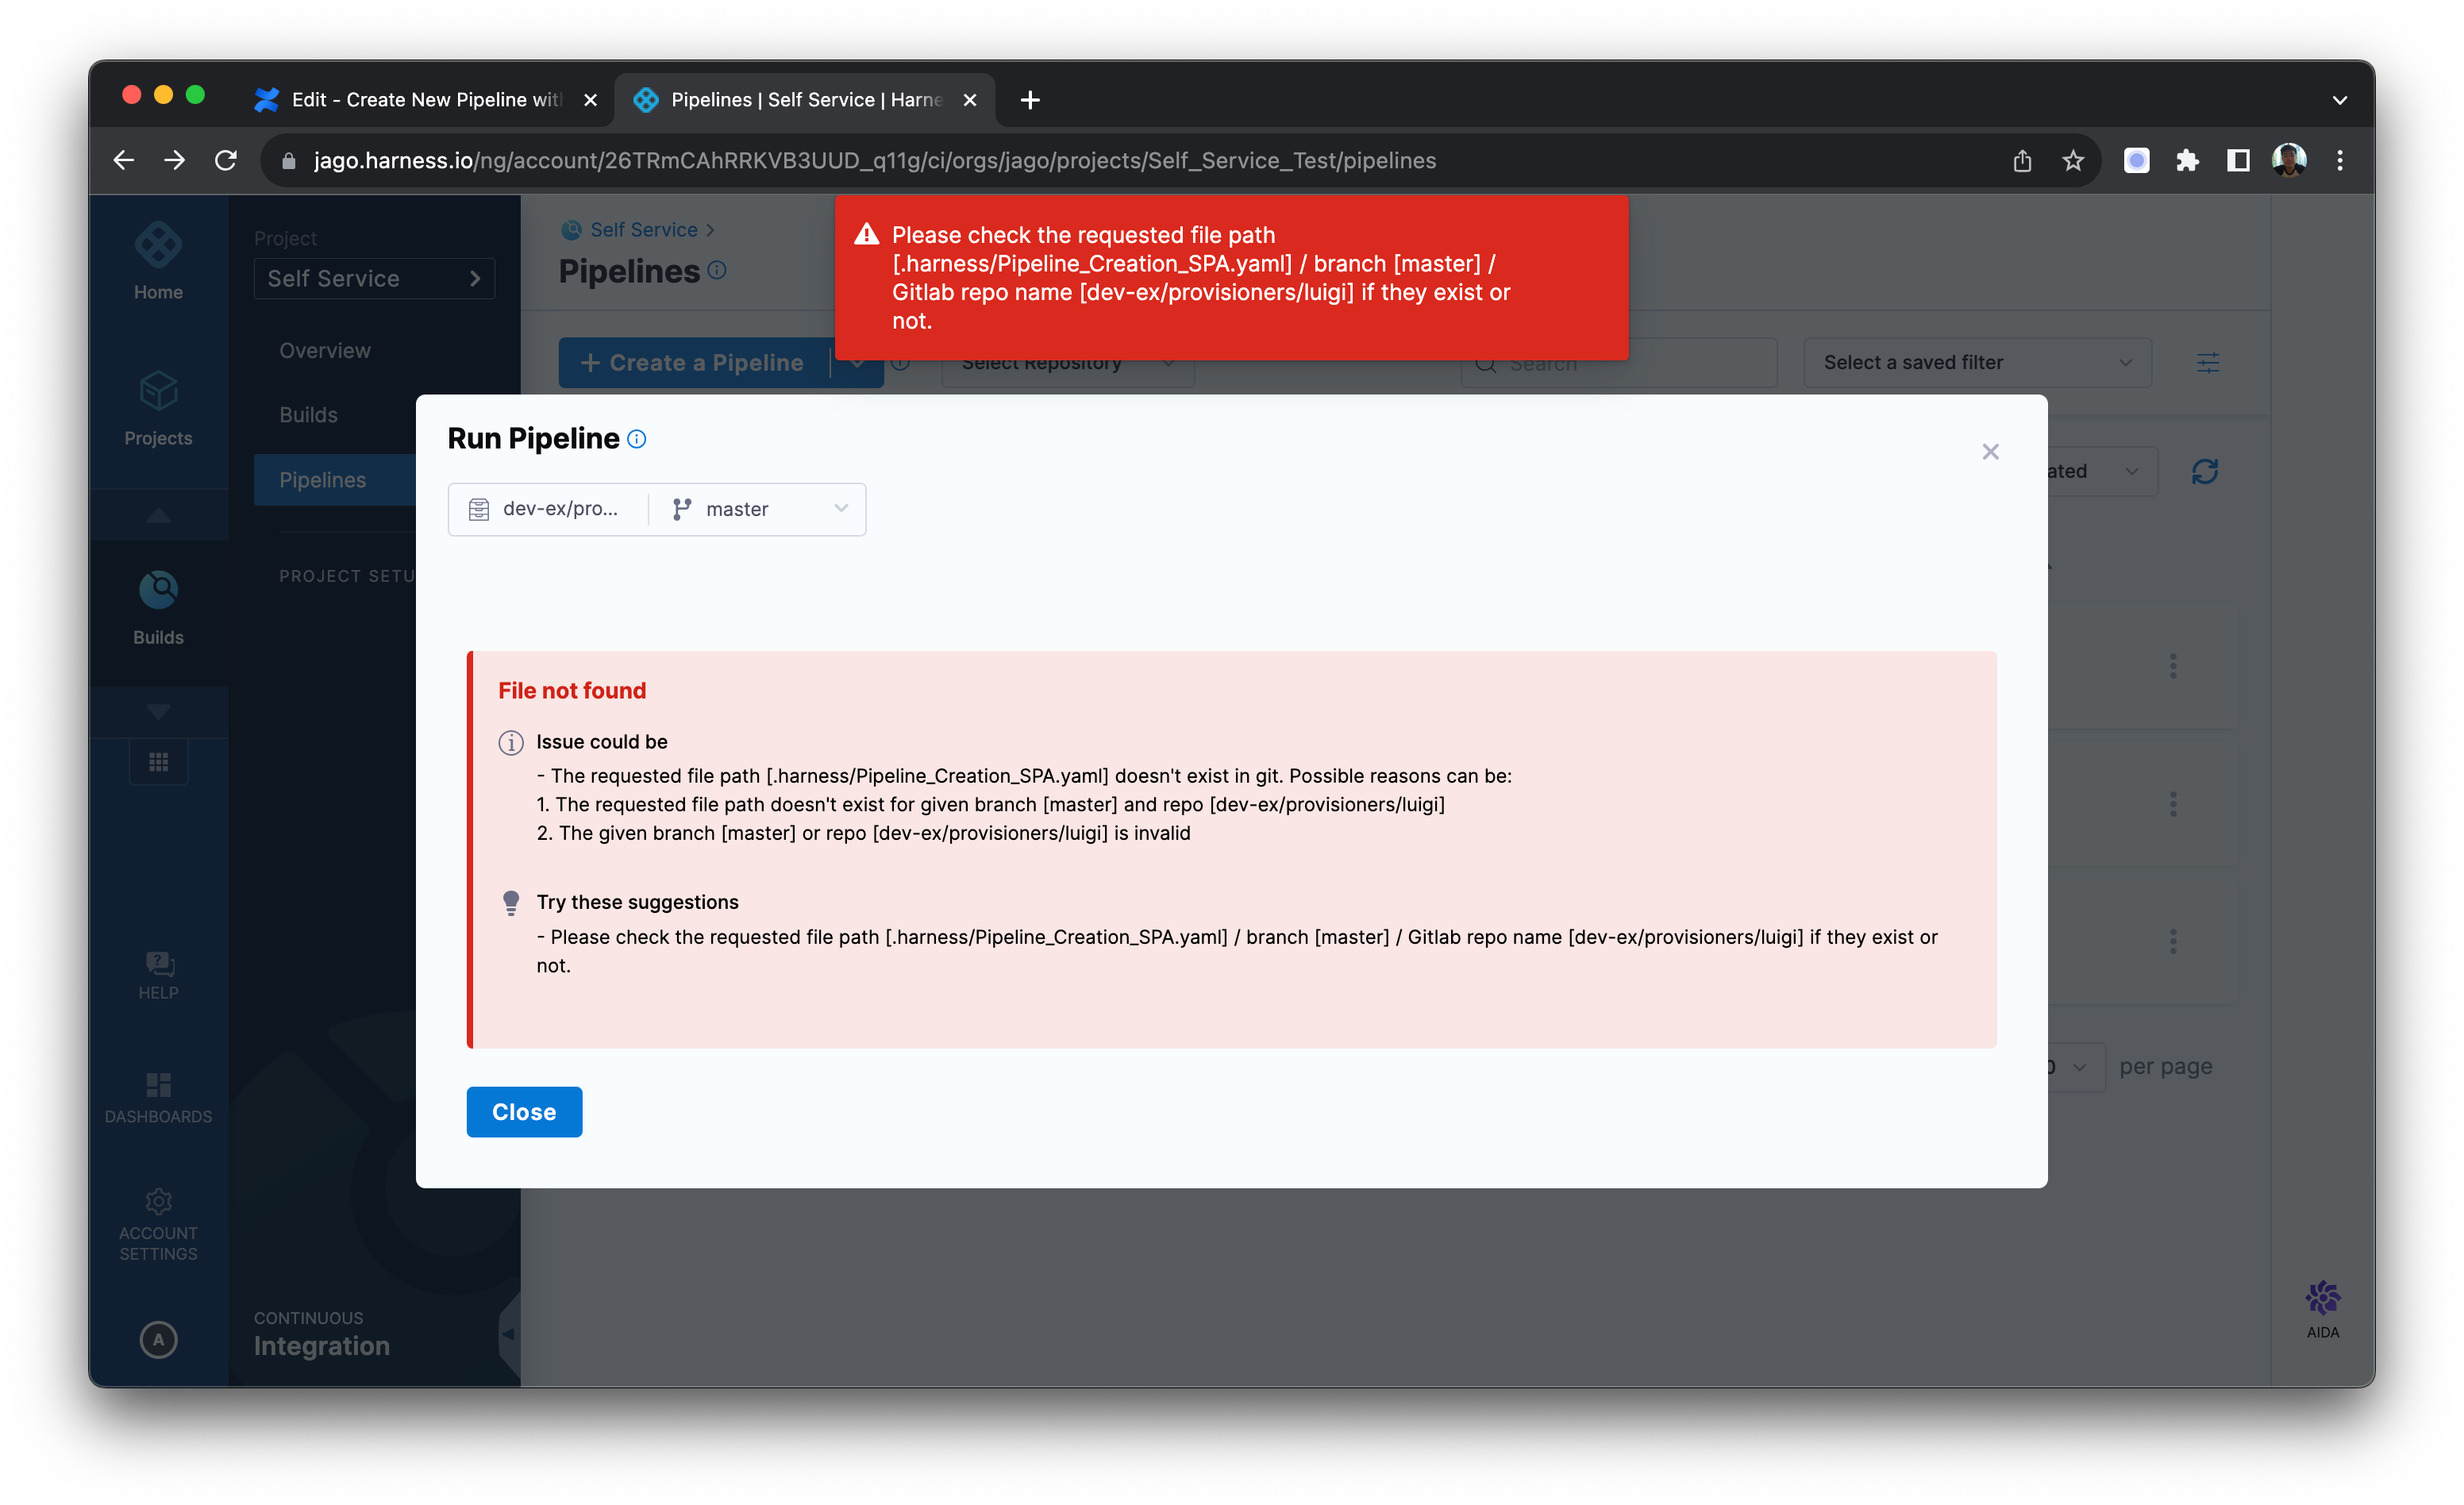Screen dimensions: 2464x1505
Task: Open Projects in the left sidebar
Action: [x=158, y=409]
